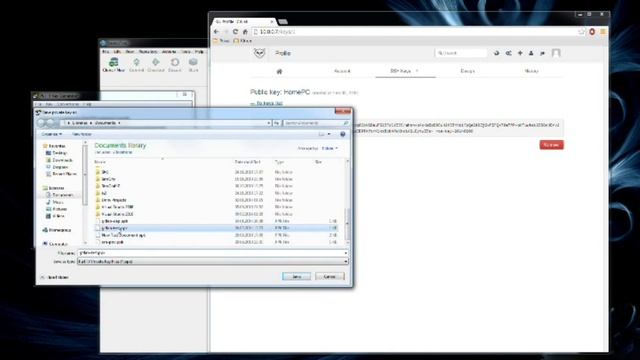This screenshot has width=640, height=360.
Task: Click the GitLab admin cogs icon
Action: coord(509,53)
